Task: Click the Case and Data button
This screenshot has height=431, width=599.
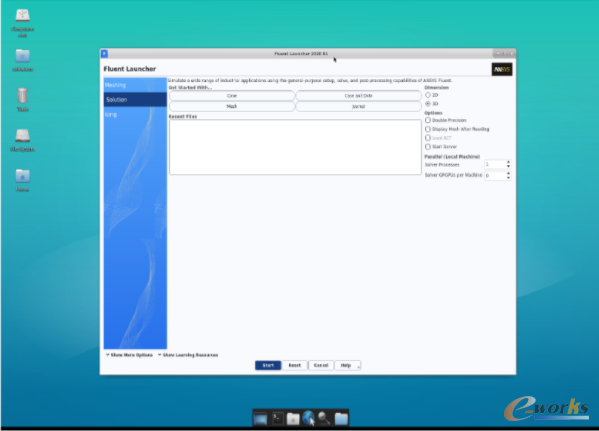Action: (x=358, y=96)
